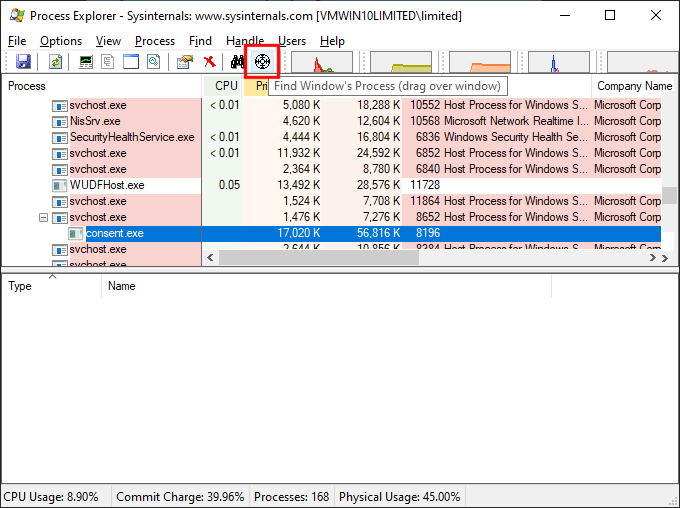
Task: Sort by the CPU column header
Action: point(223,86)
